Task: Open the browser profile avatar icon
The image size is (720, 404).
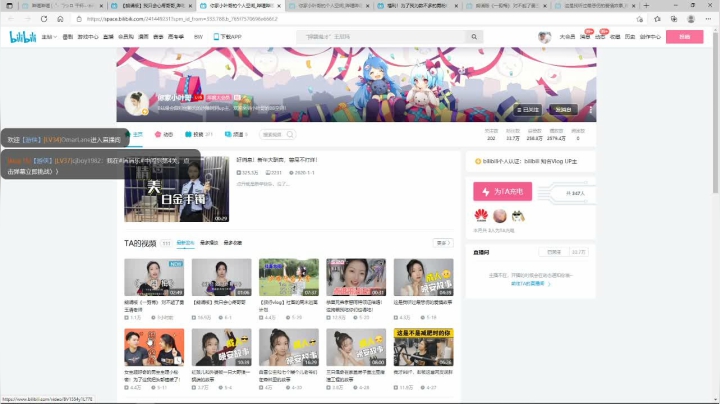Action: [x=691, y=19]
